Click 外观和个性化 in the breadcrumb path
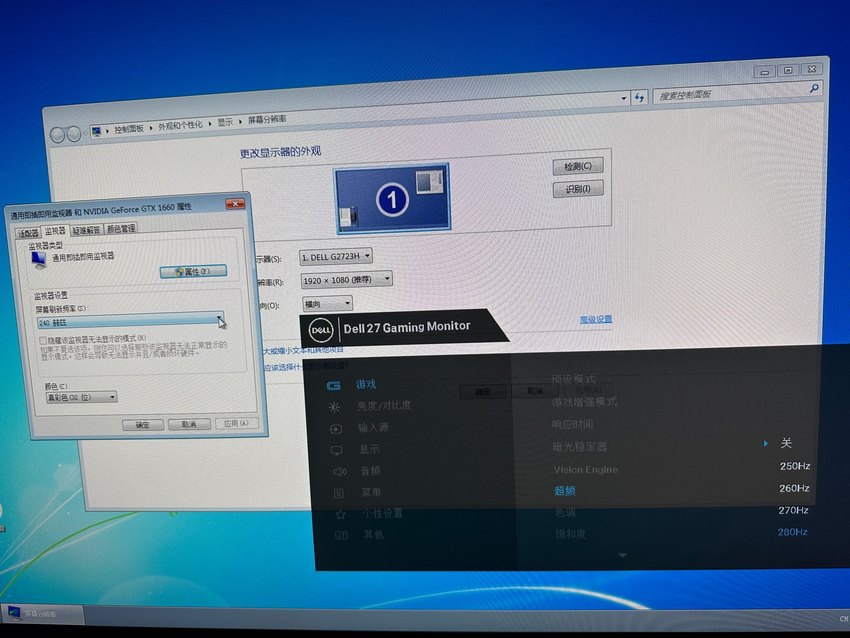850x638 pixels. click(180, 125)
